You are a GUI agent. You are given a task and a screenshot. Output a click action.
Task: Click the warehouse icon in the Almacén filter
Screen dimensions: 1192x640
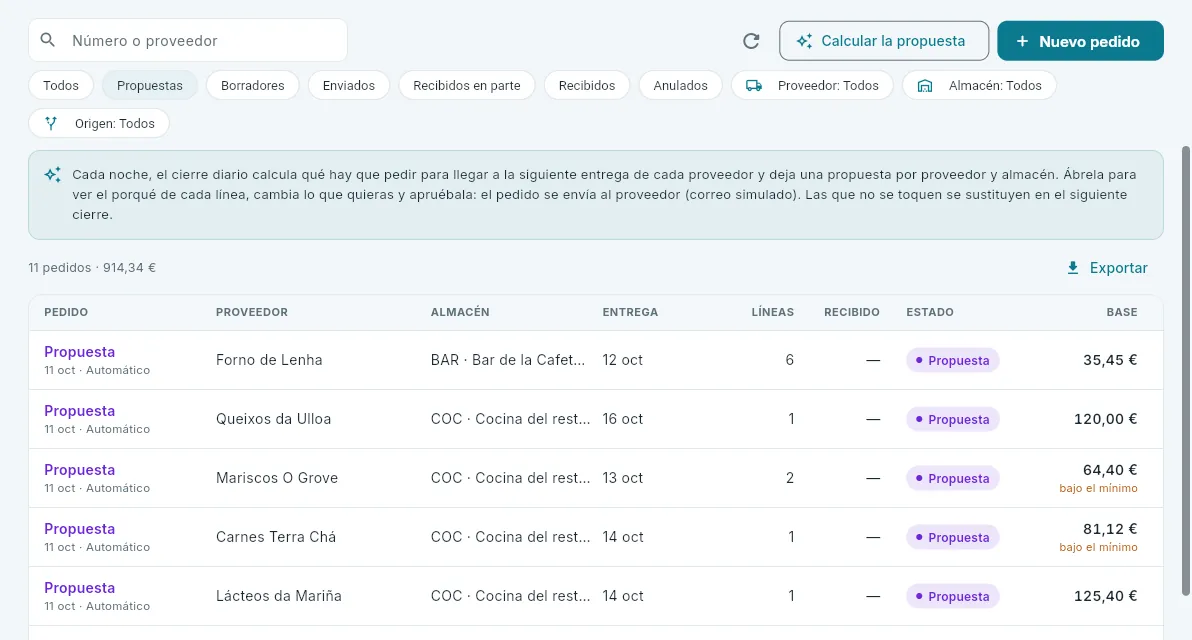click(x=924, y=85)
